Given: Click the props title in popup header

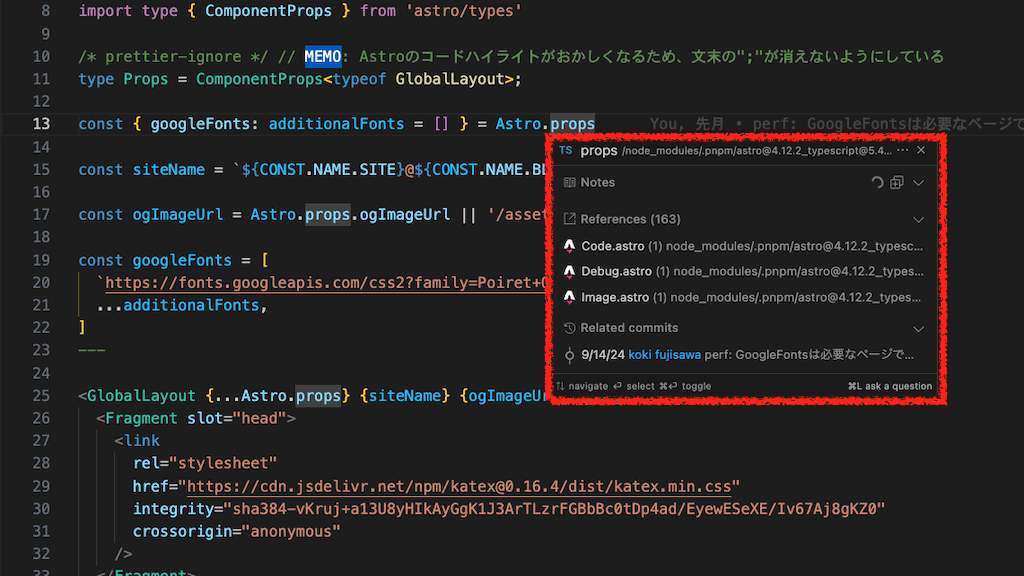Looking at the screenshot, I should 599,151.
